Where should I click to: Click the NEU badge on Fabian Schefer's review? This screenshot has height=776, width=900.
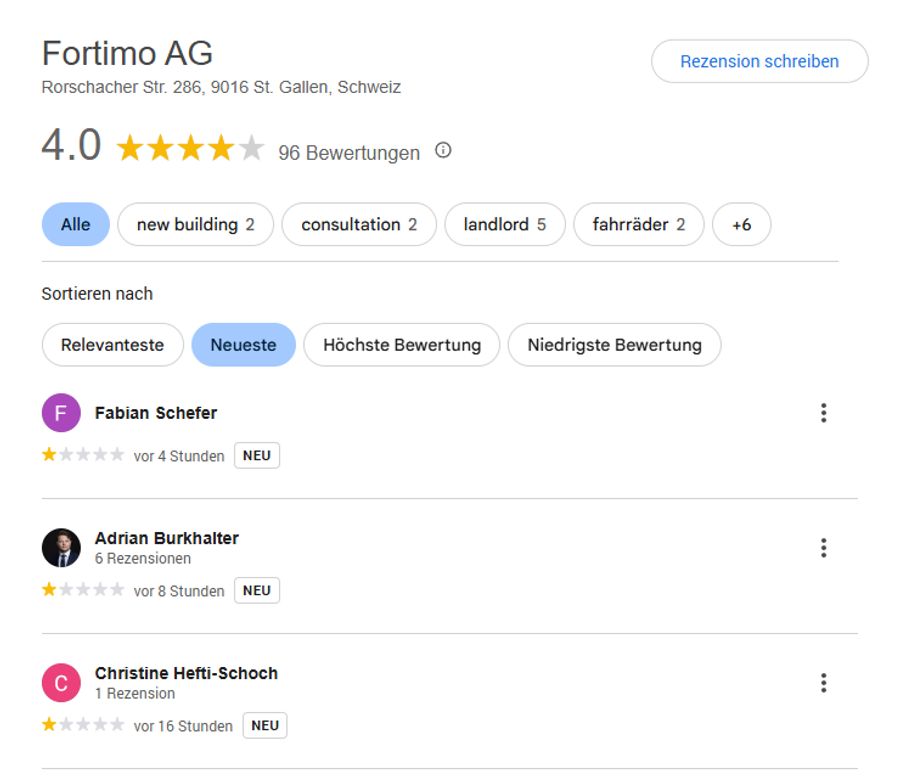tap(257, 455)
